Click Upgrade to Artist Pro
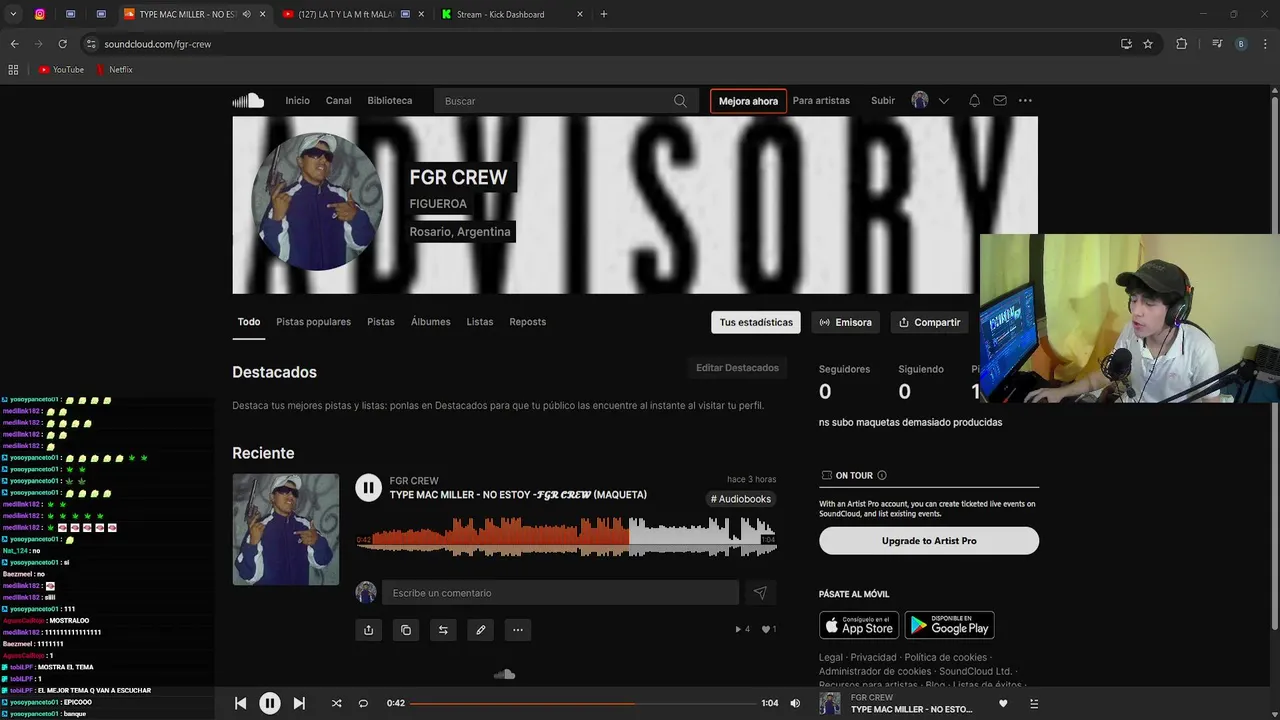 tap(929, 541)
